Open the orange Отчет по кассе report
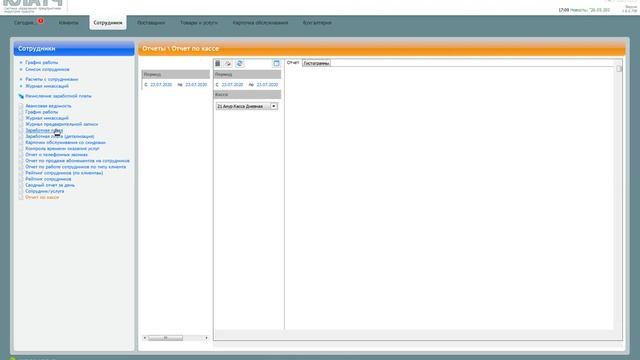The height and width of the screenshot is (360, 640). (42, 198)
